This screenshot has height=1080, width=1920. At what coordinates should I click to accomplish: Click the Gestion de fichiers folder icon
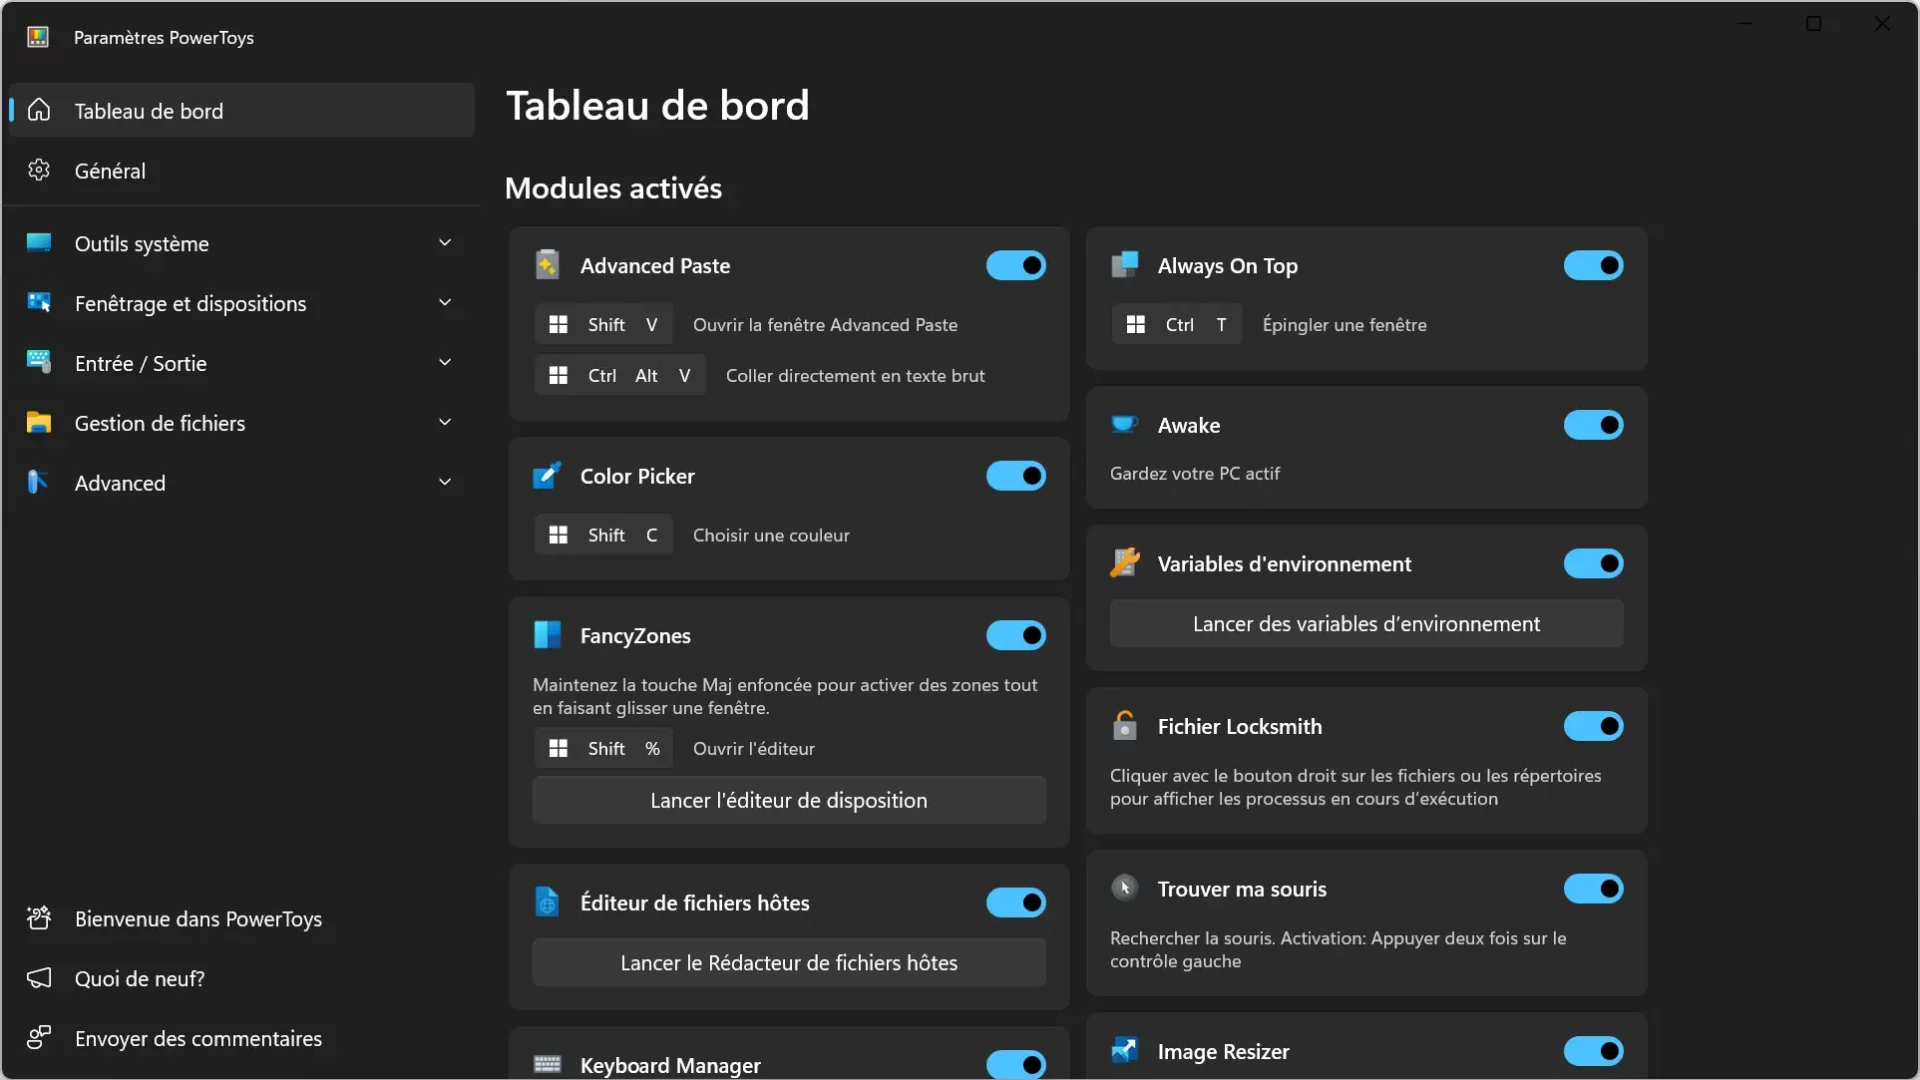[x=39, y=422]
